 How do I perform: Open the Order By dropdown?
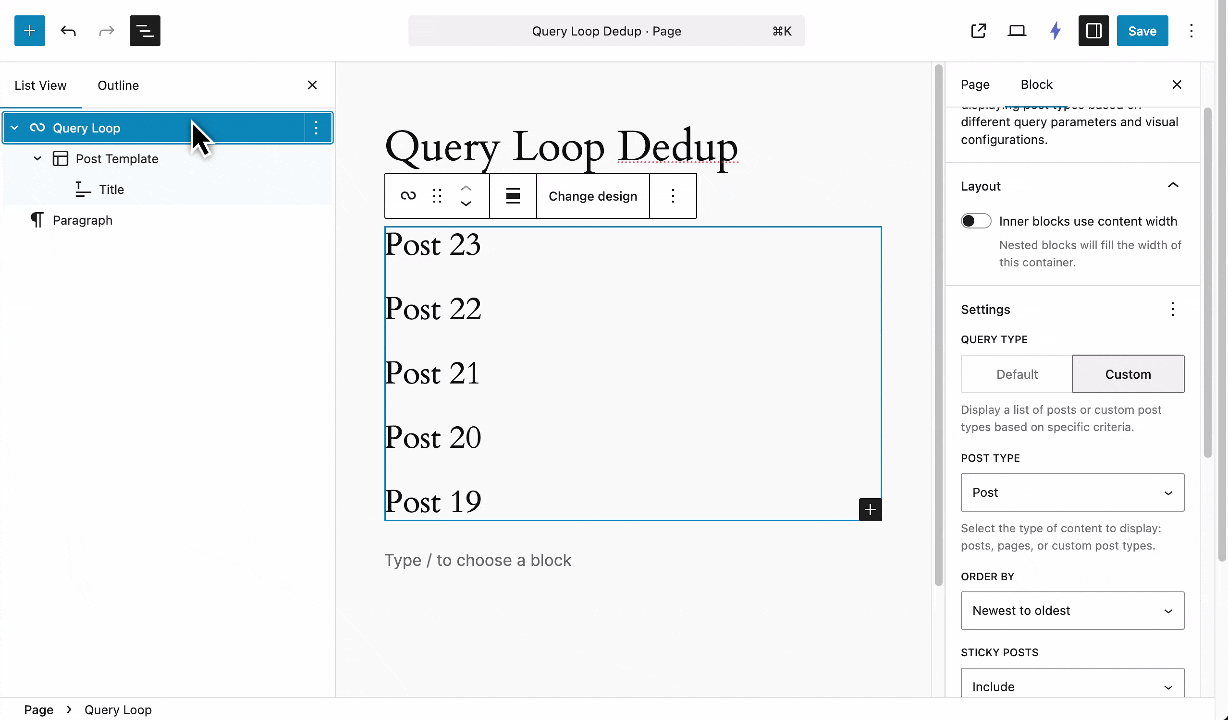(x=1073, y=610)
